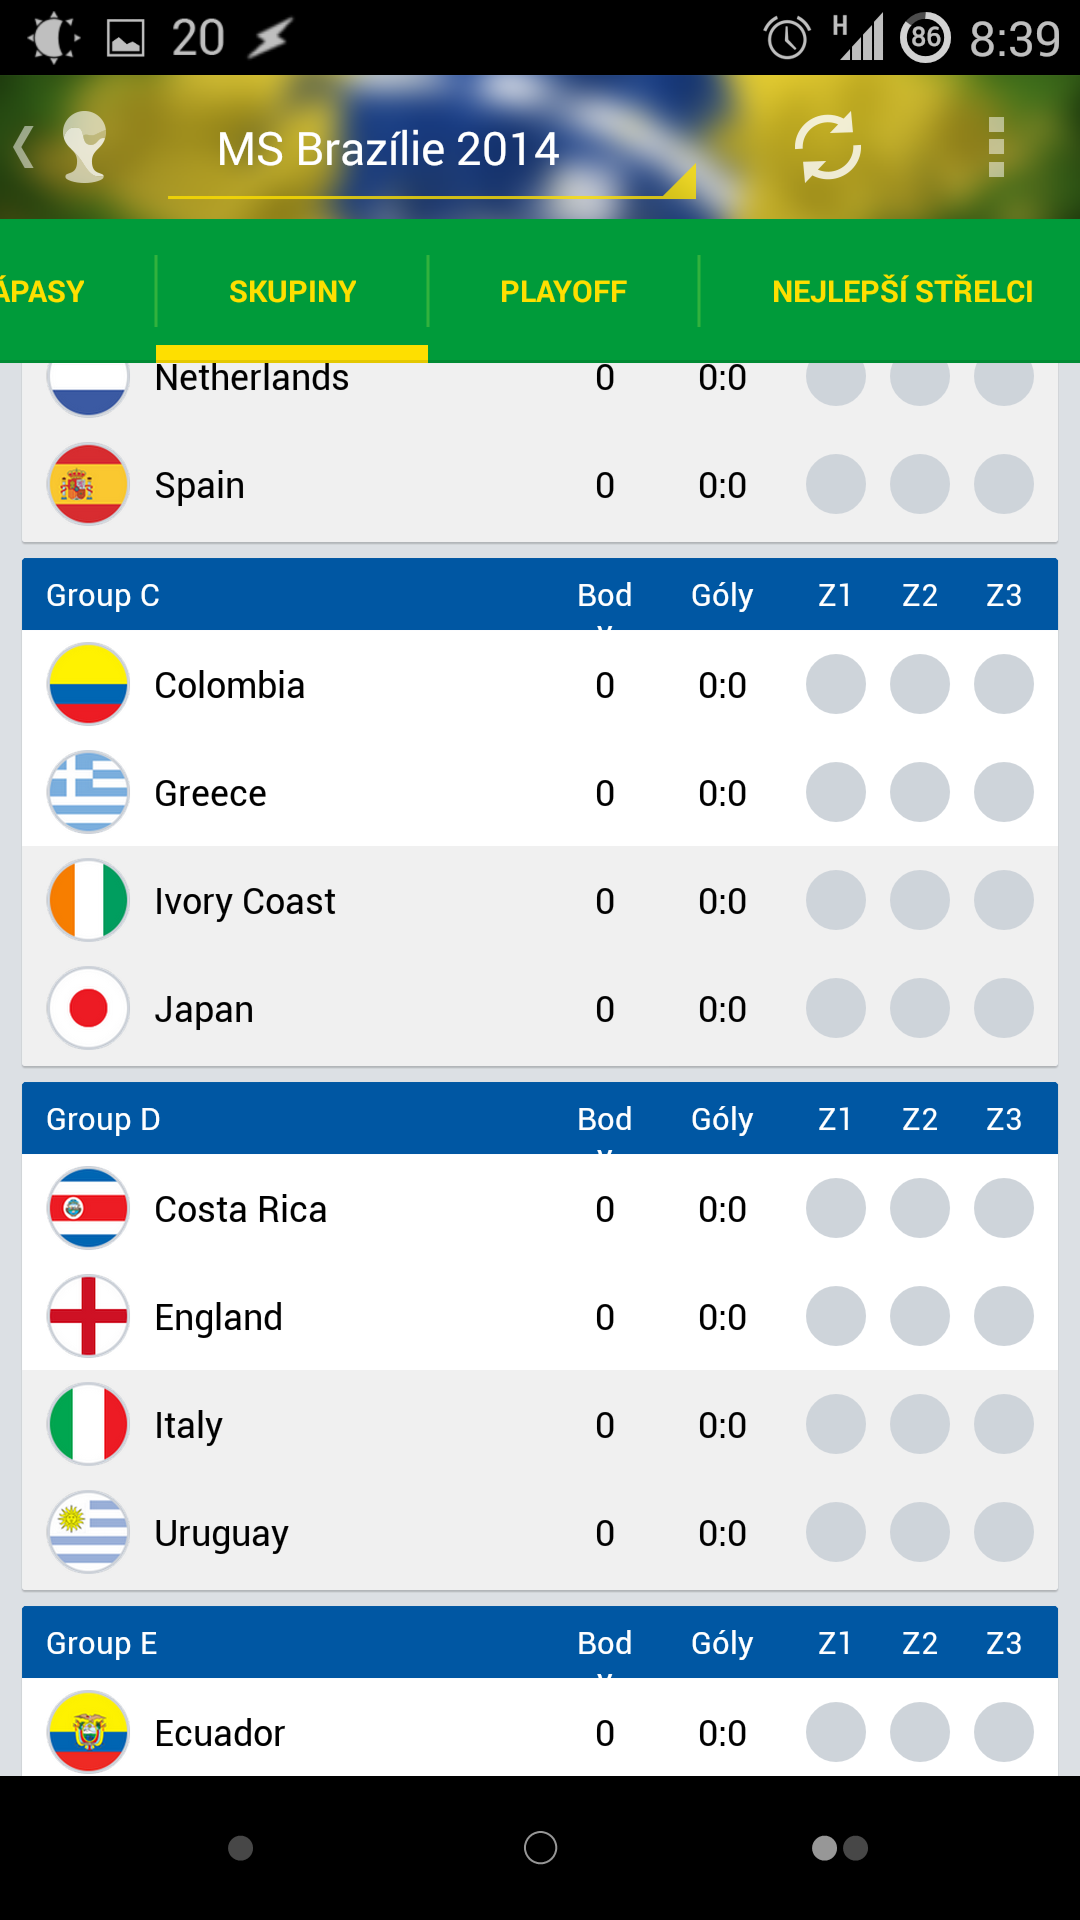Screen dimensions: 1080x1920
Task: Select the Italy team name
Action: 189,1425
